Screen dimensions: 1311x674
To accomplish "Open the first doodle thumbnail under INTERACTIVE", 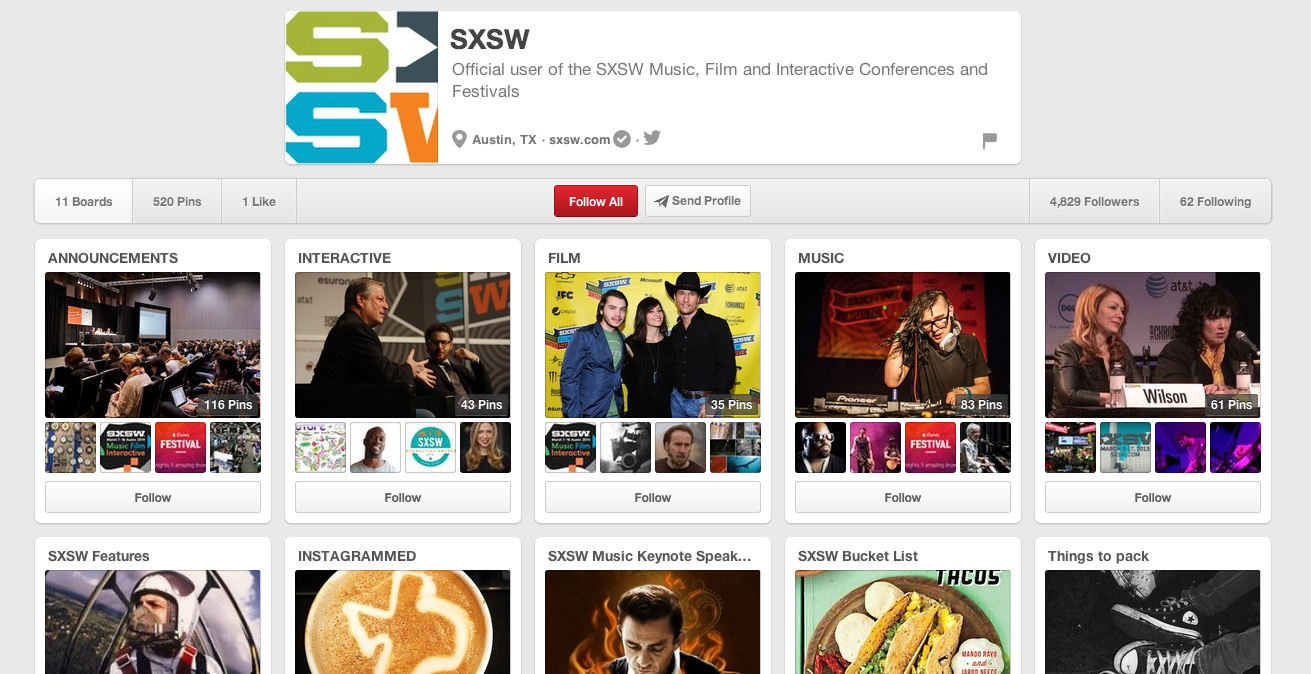I will coord(321,447).
